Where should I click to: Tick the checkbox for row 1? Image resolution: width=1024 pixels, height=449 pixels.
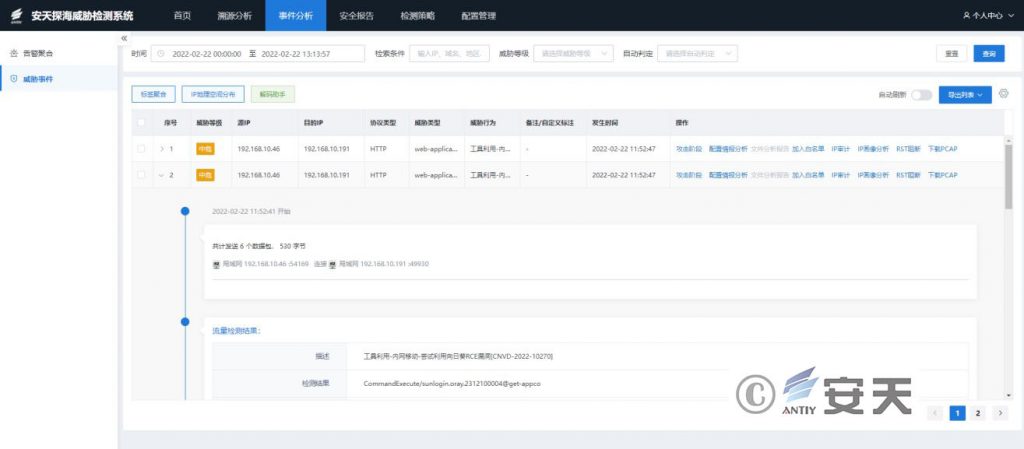(141, 148)
